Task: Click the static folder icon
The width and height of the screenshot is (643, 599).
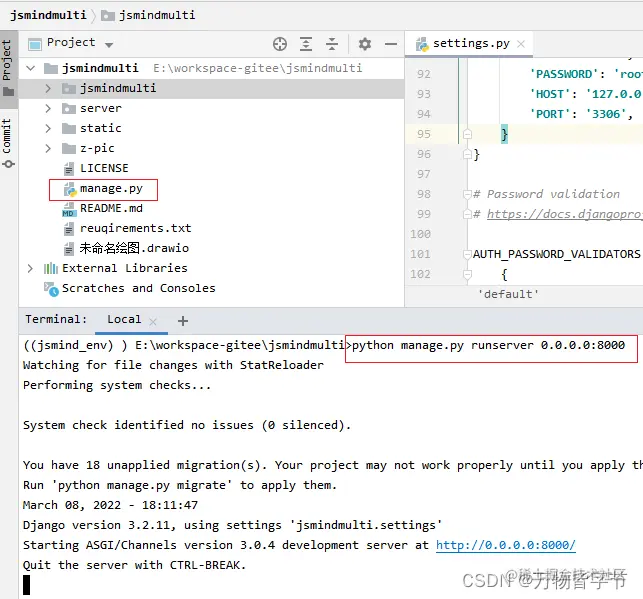Action: click(x=69, y=128)
